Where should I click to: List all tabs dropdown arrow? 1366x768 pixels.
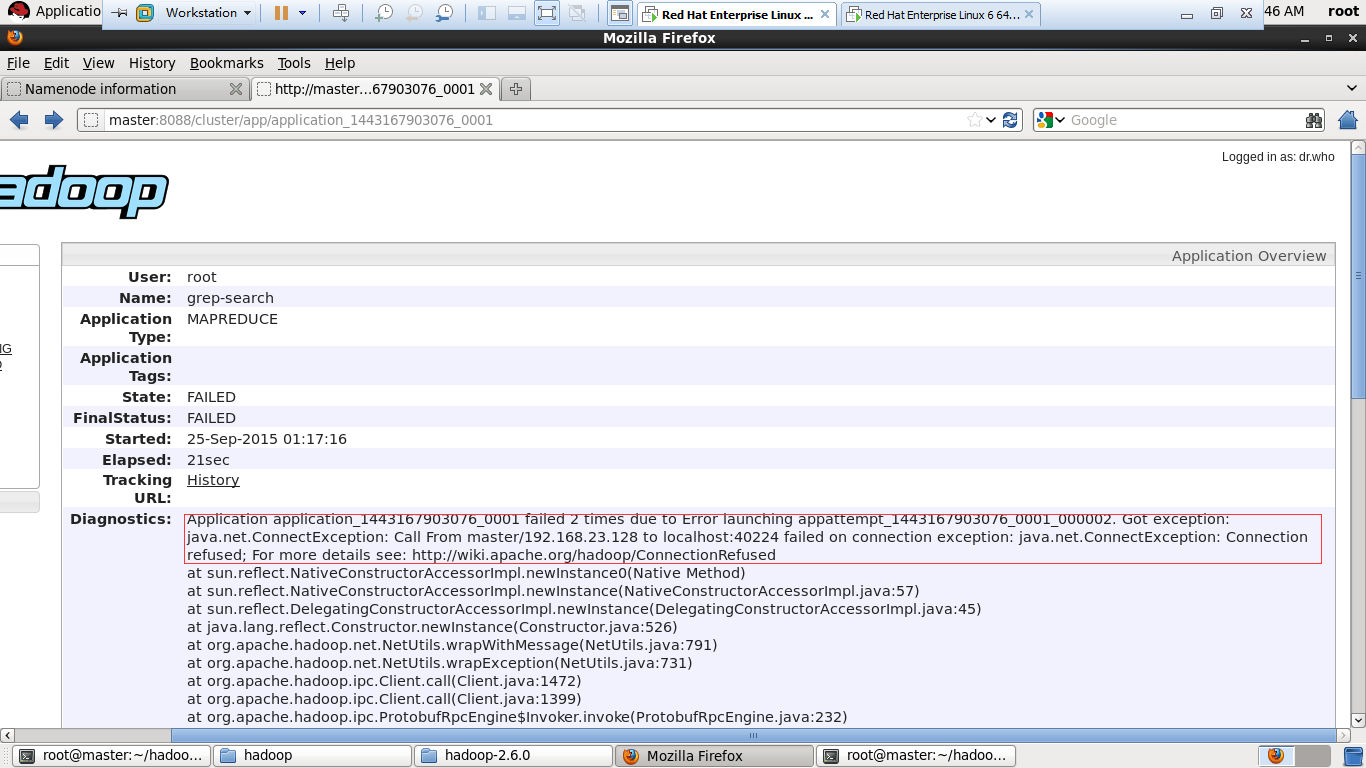point(1353,89)
